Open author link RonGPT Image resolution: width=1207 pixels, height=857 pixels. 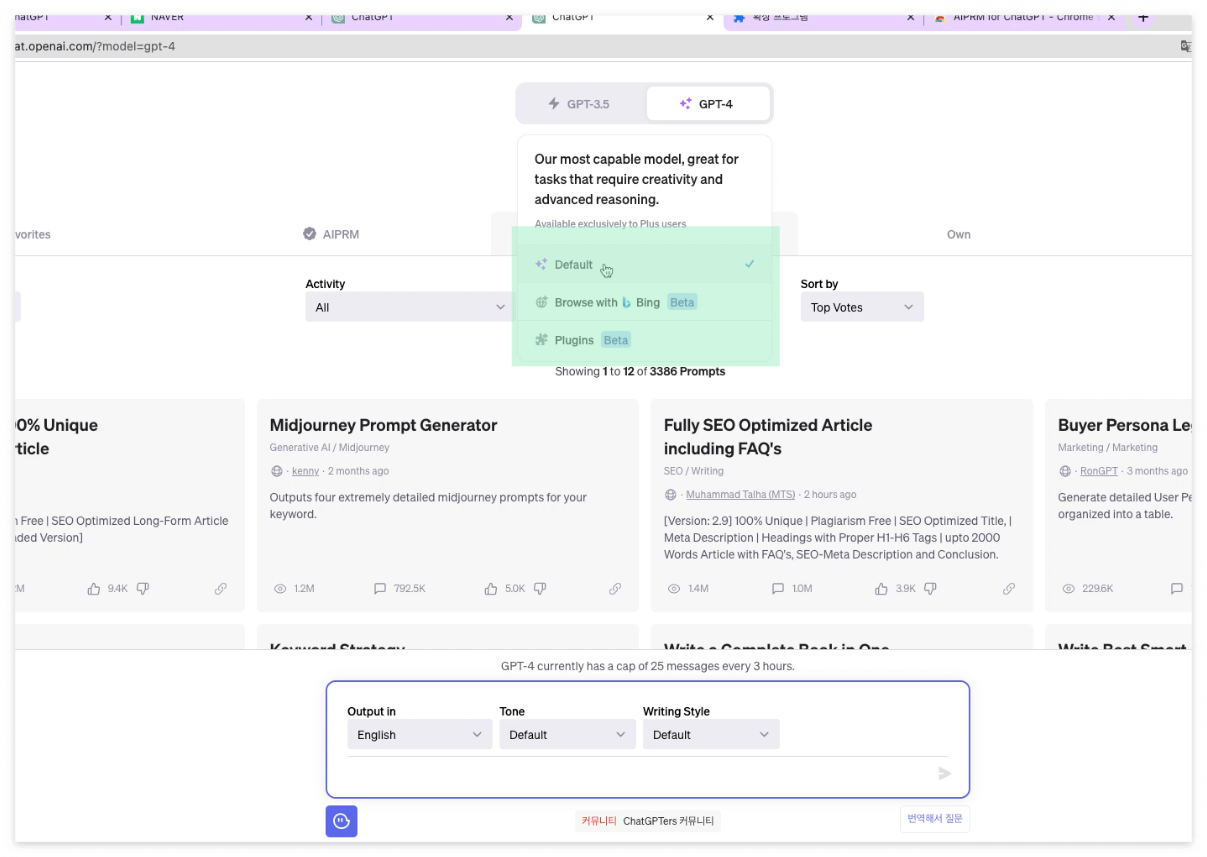1099,471
